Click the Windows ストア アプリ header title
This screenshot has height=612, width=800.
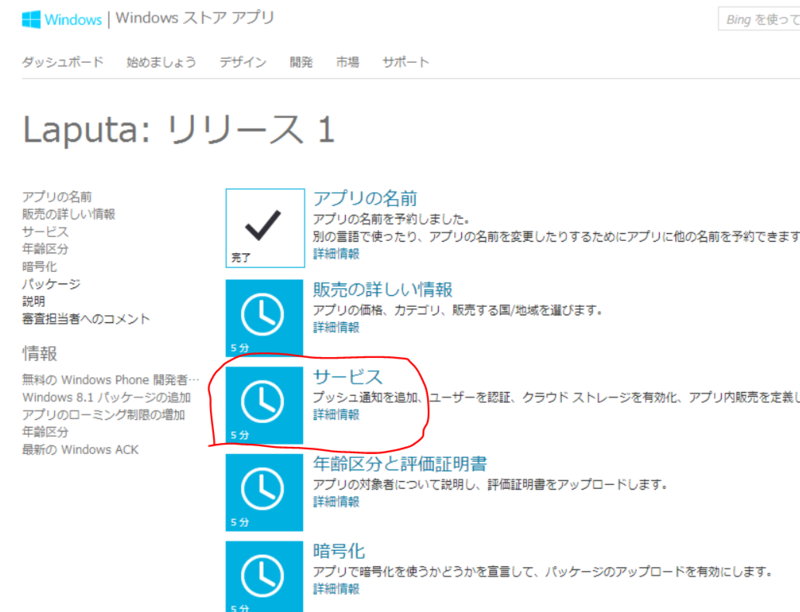pyautogui.click(x=195, y=18)
